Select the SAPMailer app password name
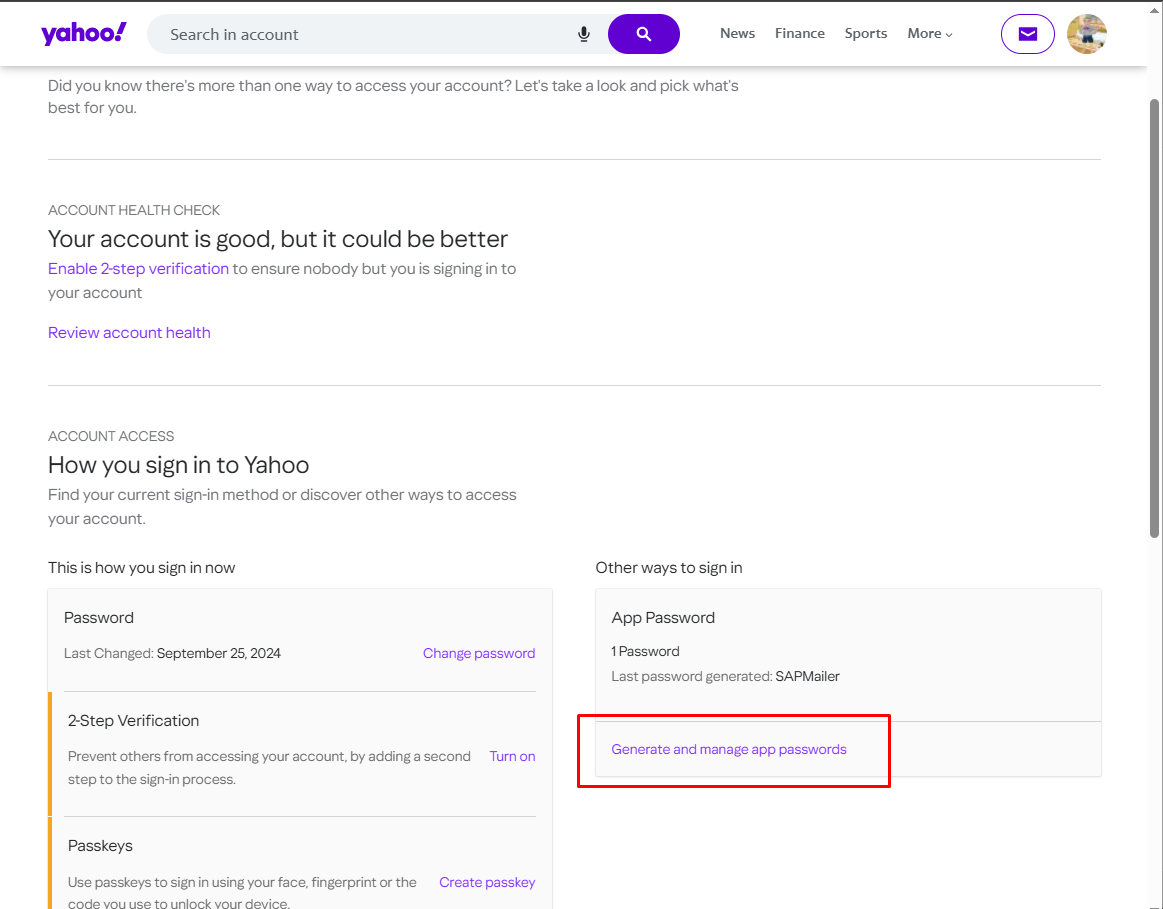 pos(807,676)
